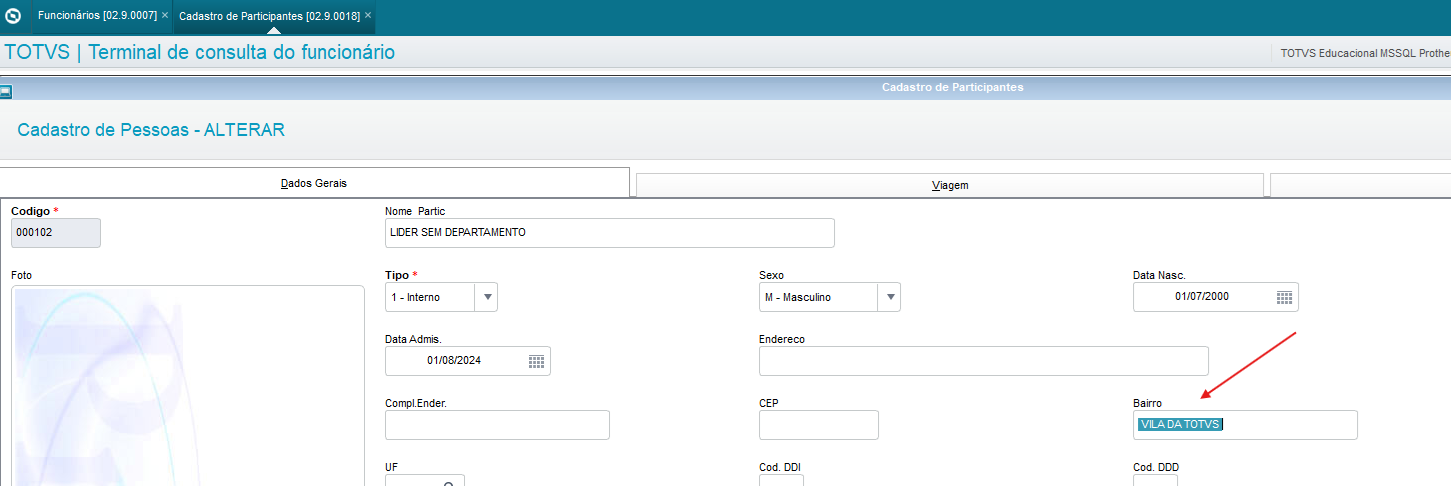
Task: Open the Data Nasc. calendar picker
Action: (1285, 297)
